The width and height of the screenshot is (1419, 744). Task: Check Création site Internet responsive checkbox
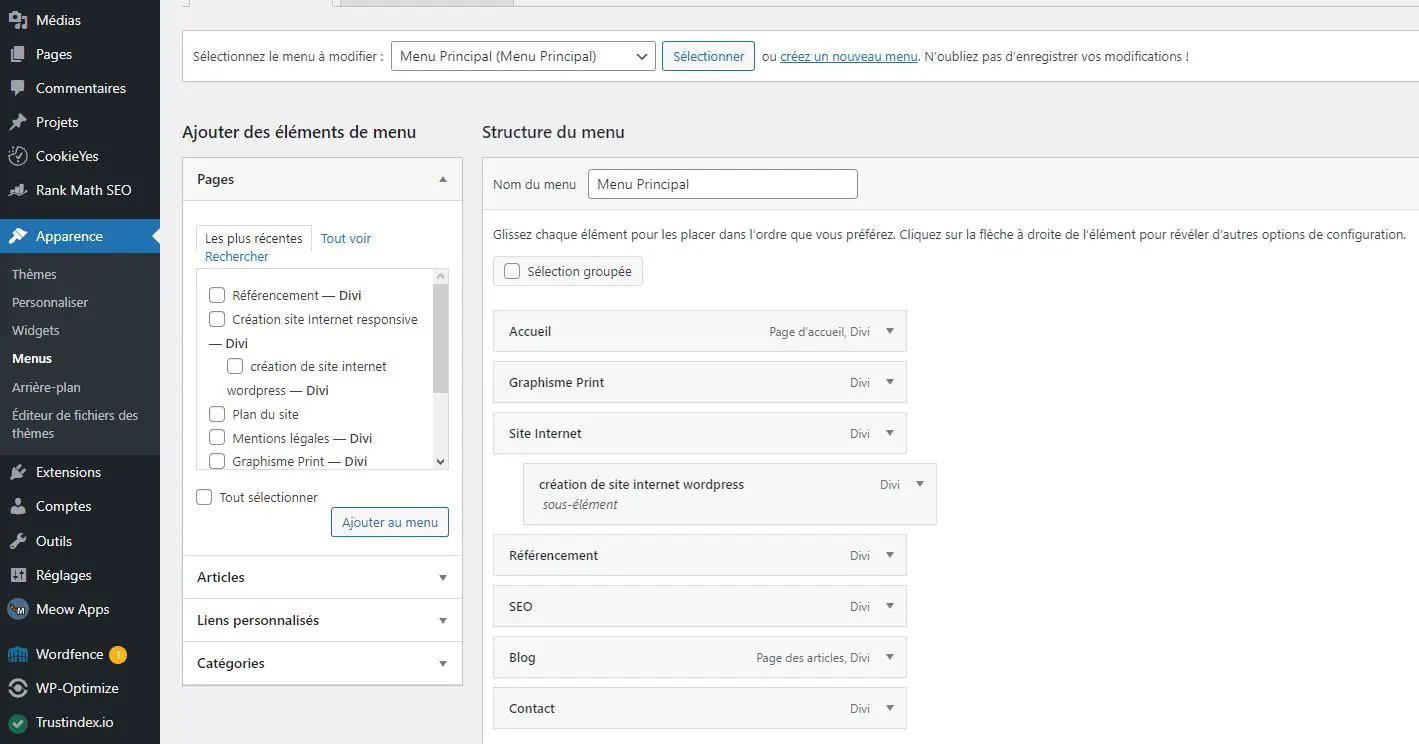coord(217,319)
